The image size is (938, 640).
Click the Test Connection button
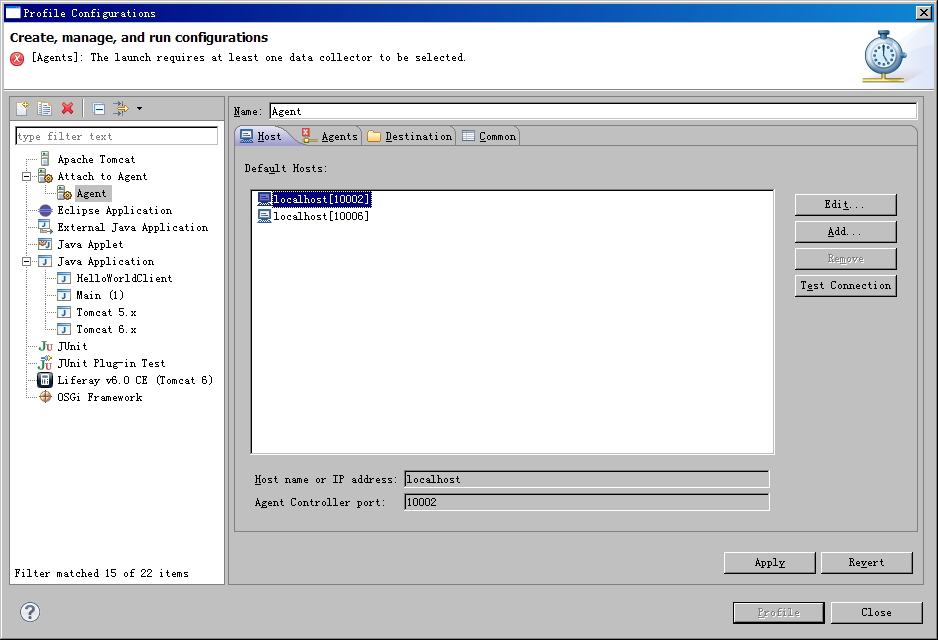845,285
